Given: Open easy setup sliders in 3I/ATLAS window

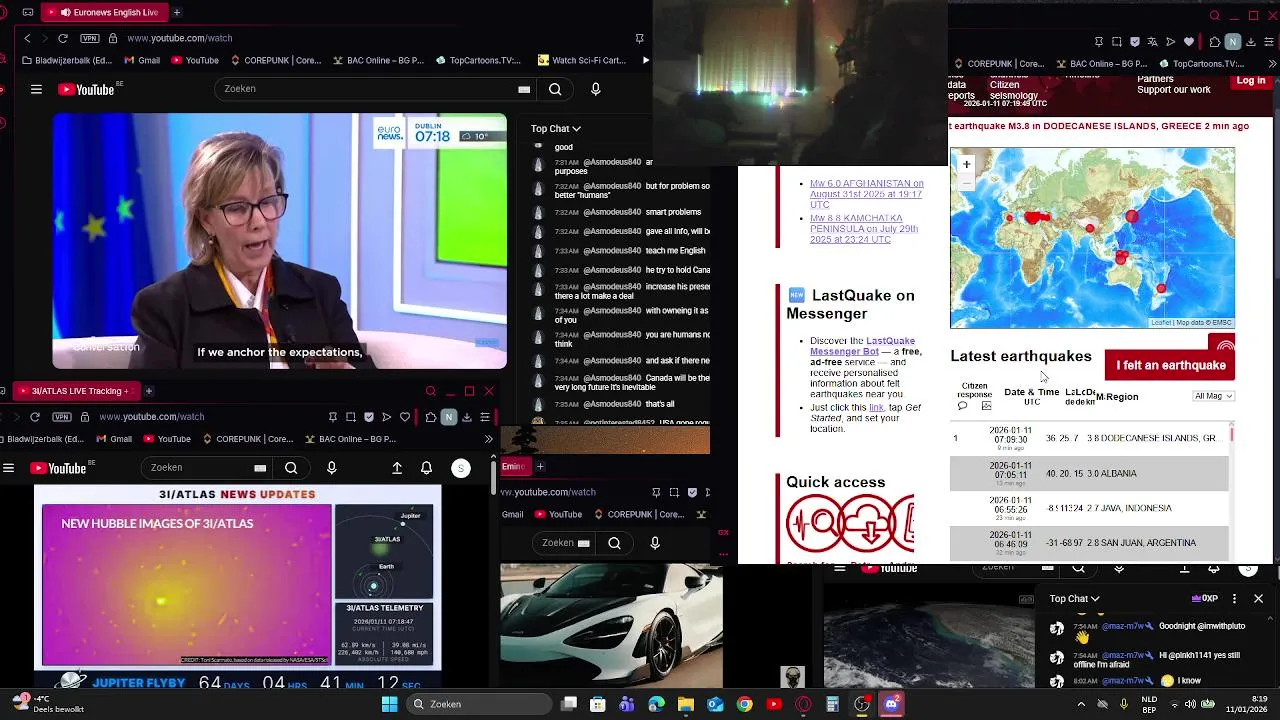Looking at the screenshot, I should pos(485,417).
